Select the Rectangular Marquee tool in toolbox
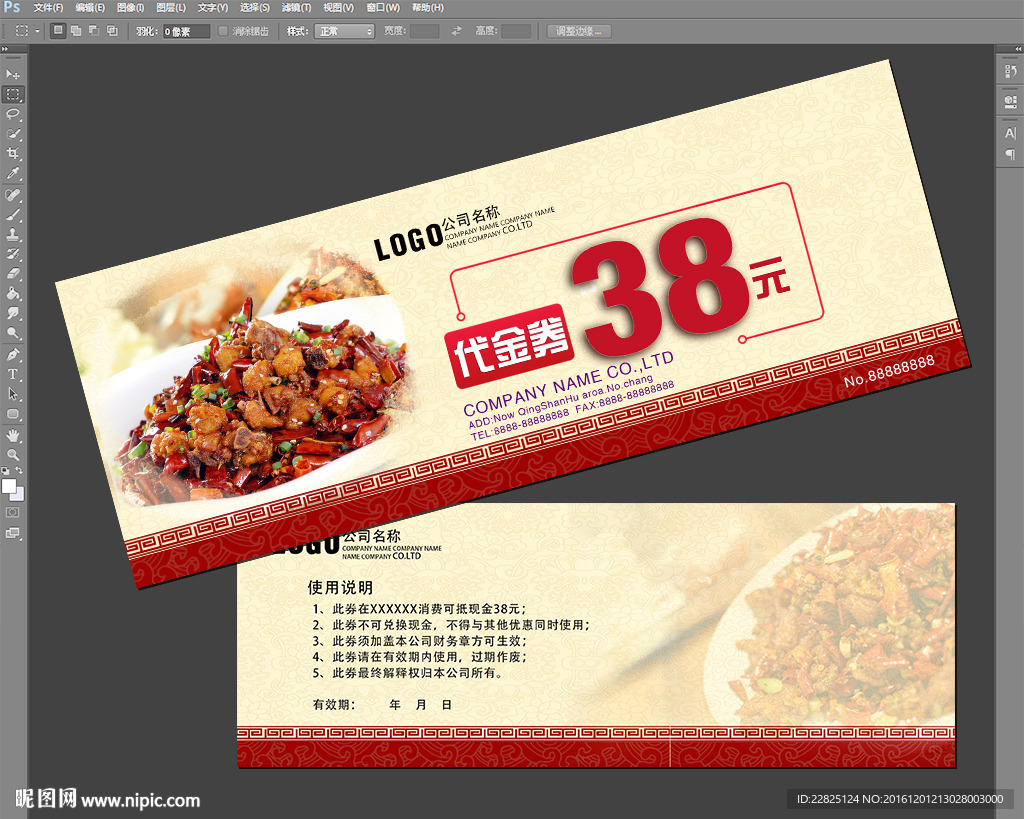 (12, 95)
